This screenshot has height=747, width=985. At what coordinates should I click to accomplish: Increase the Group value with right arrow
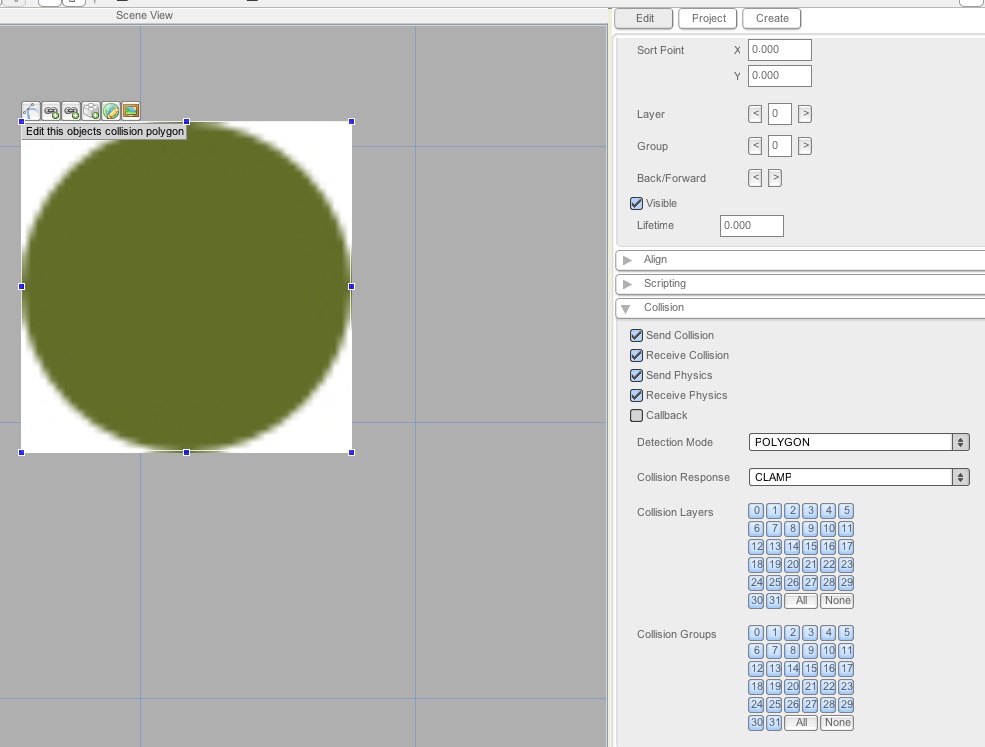click(805, 146)
